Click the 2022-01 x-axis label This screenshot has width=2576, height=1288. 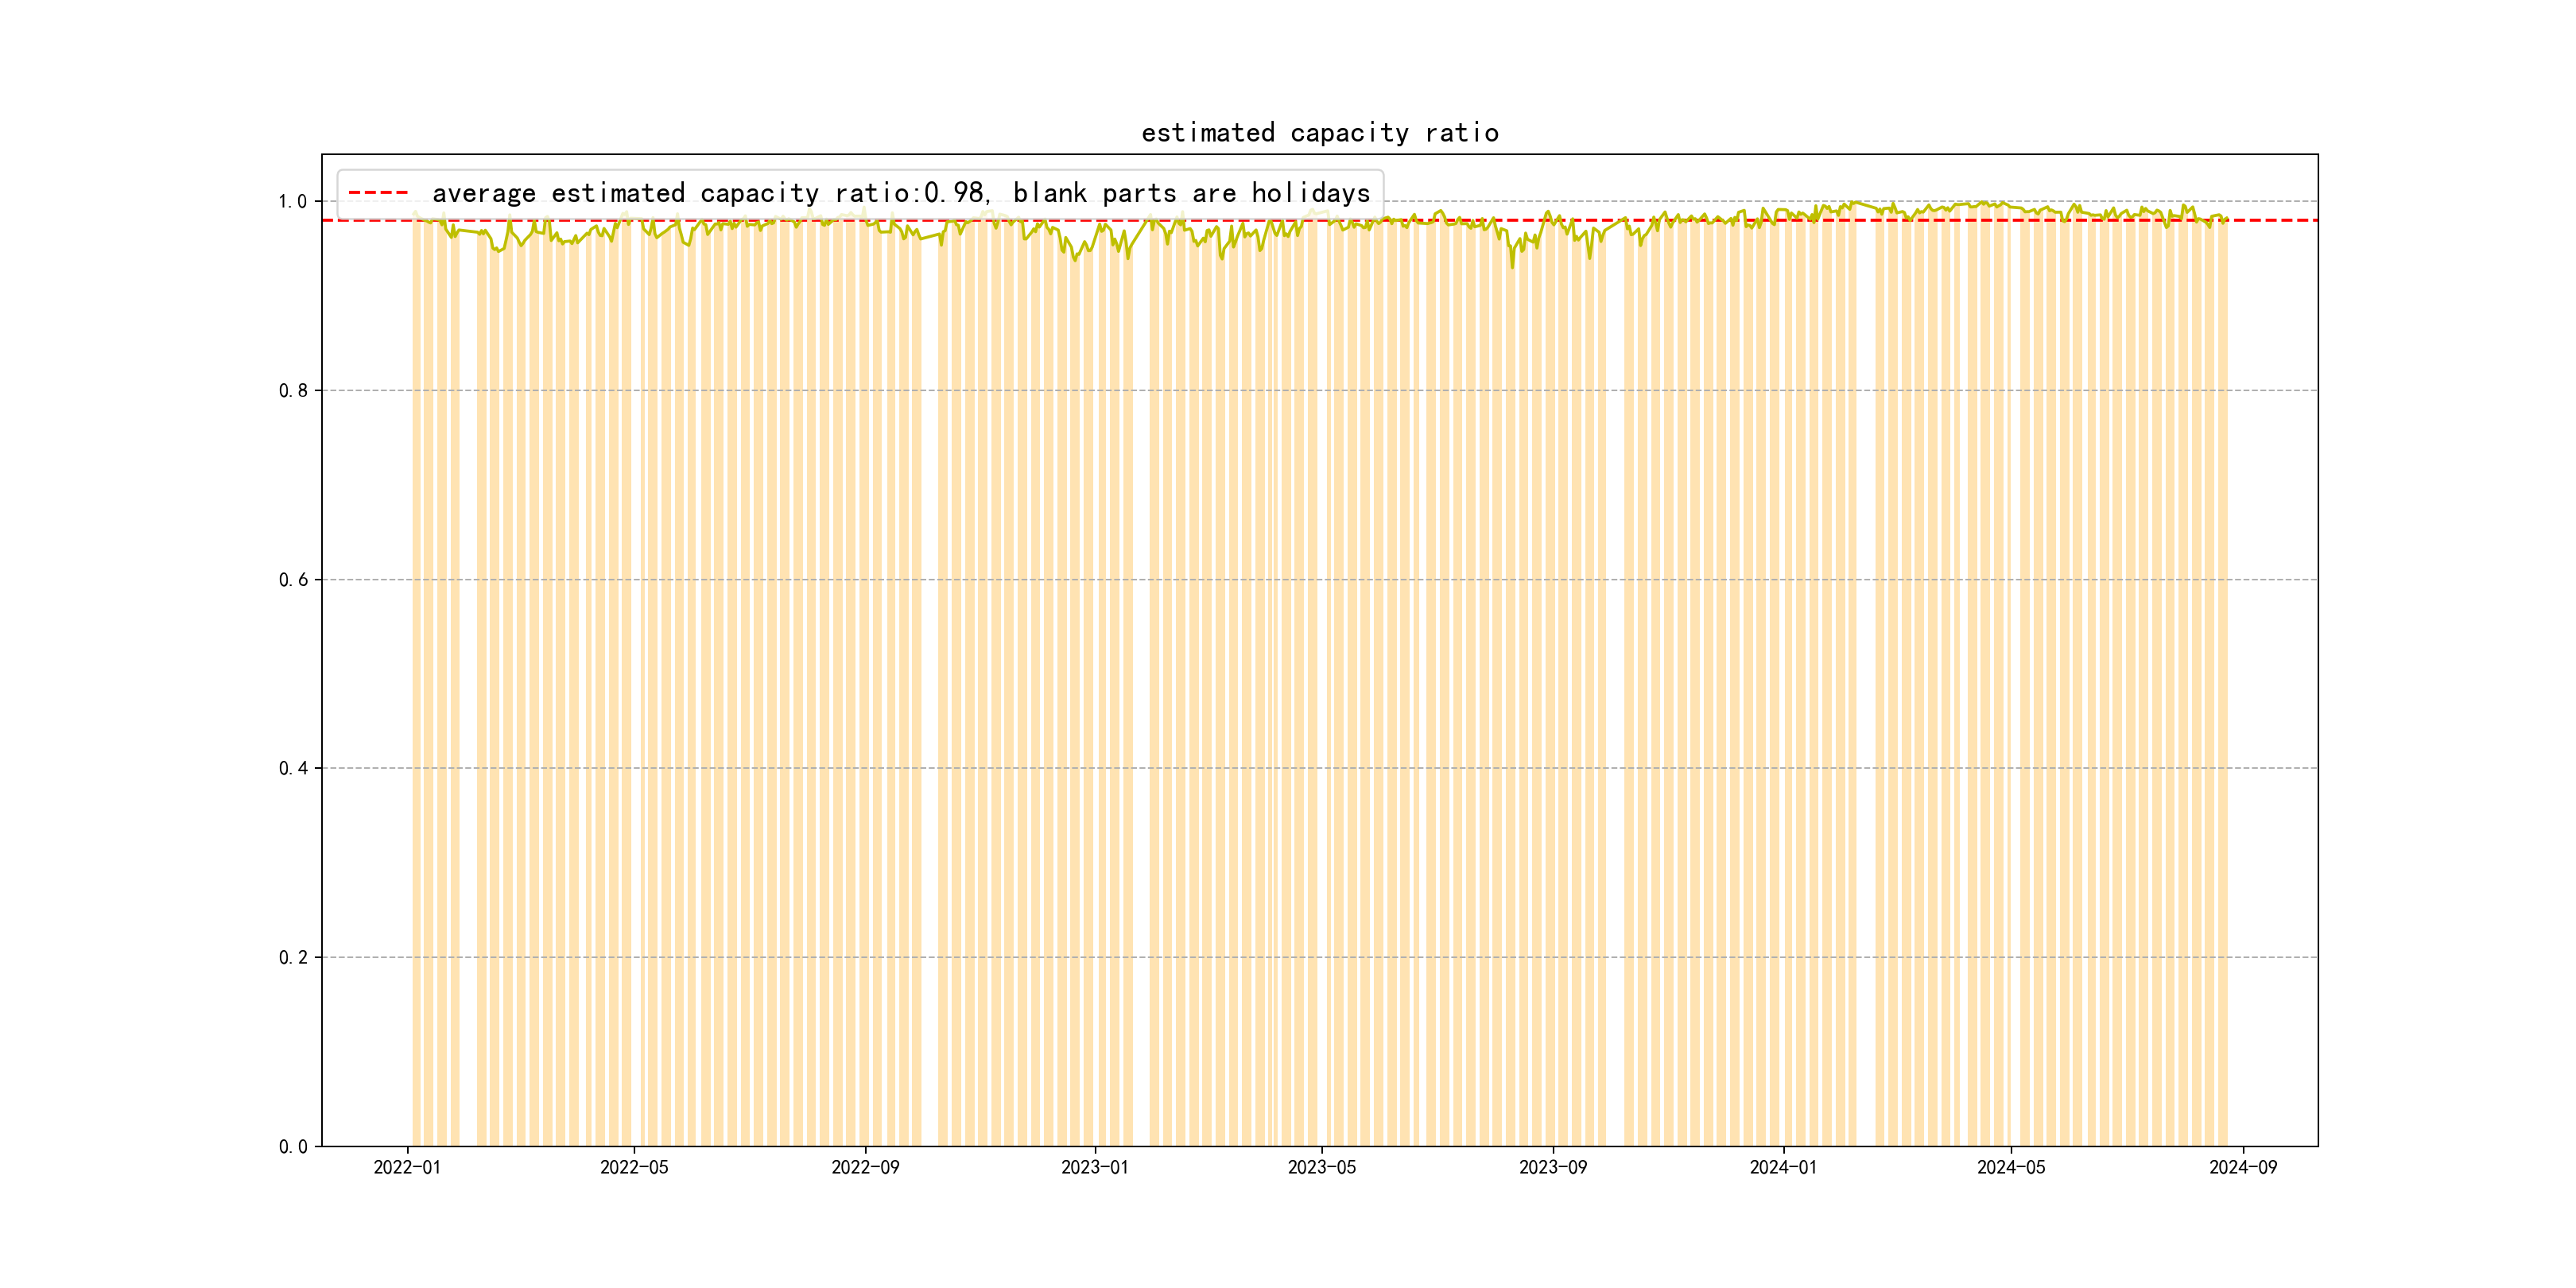(x=407, y=1167)
